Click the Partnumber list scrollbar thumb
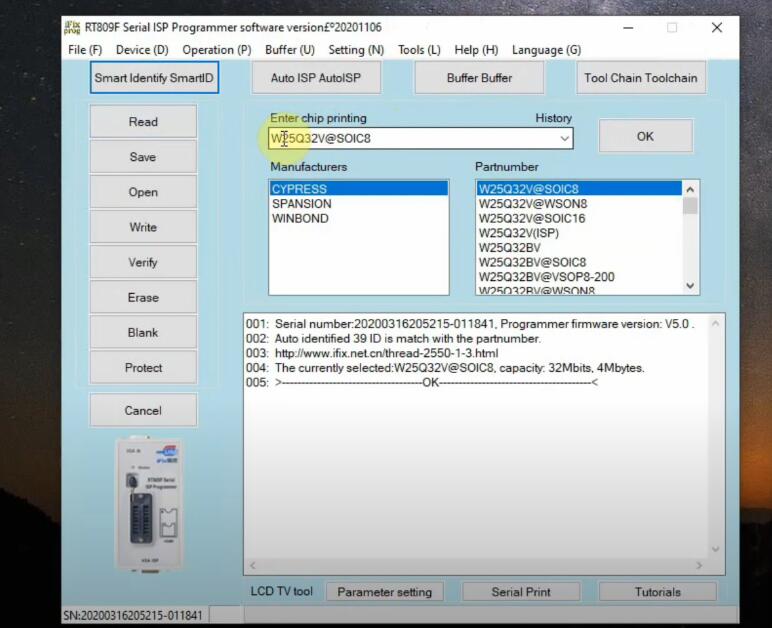Viewport: 772px width, 628px height. [x=690, y=206]
